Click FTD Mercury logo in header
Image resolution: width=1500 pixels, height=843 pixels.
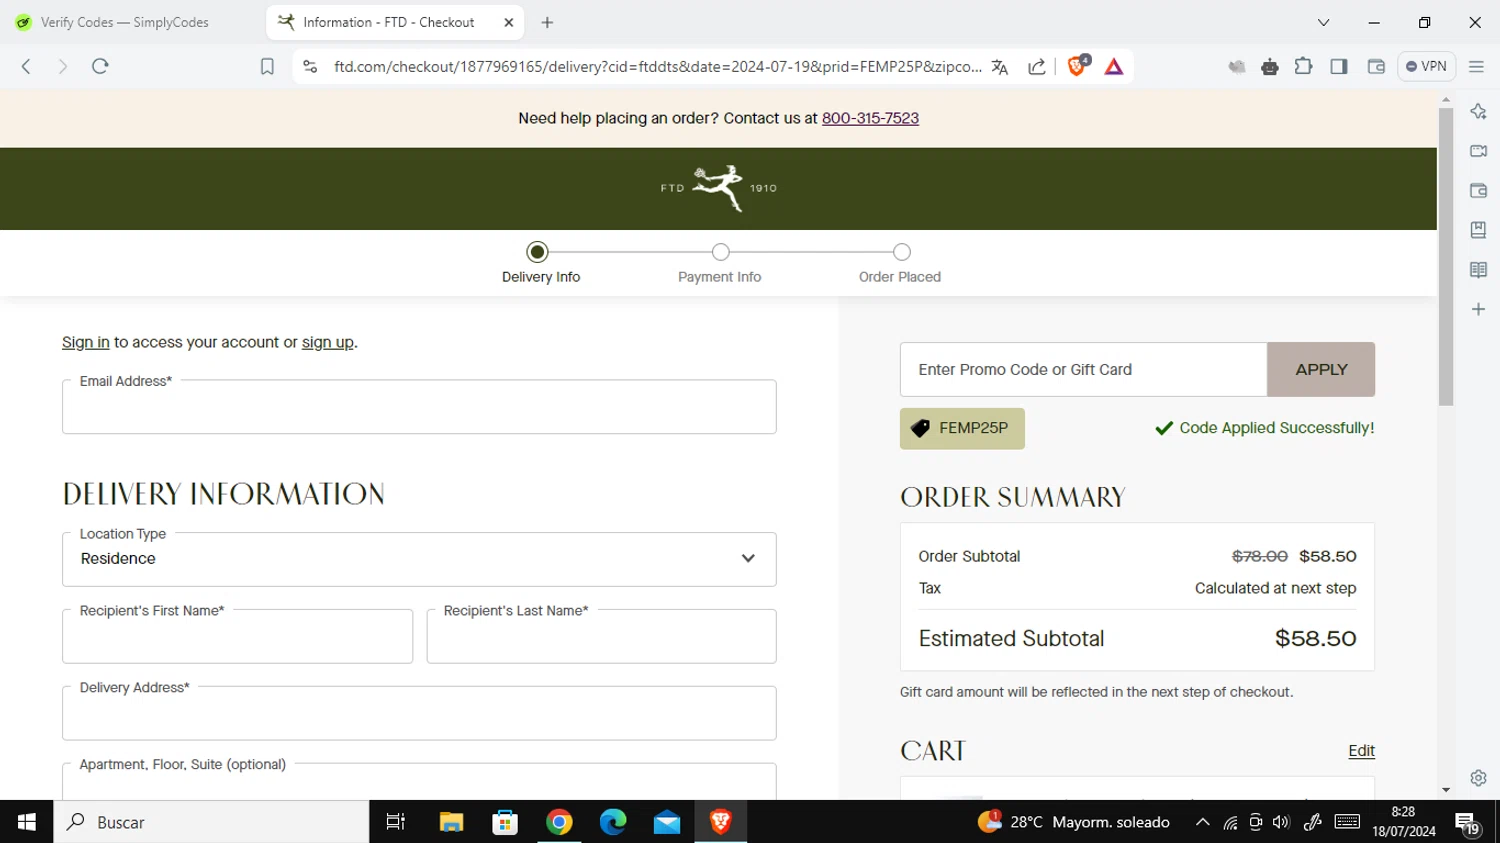[719, 188]
